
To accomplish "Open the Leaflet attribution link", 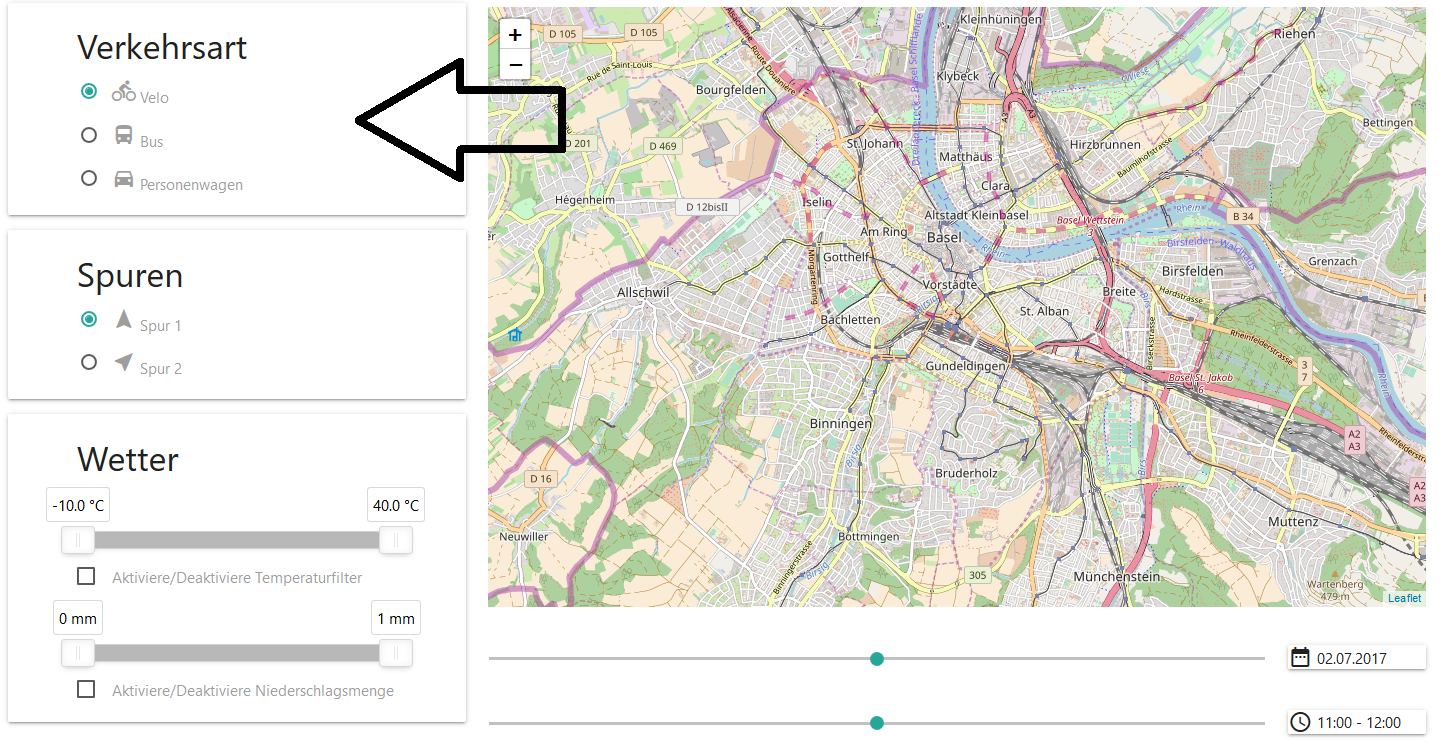I will coord(1404,598).
